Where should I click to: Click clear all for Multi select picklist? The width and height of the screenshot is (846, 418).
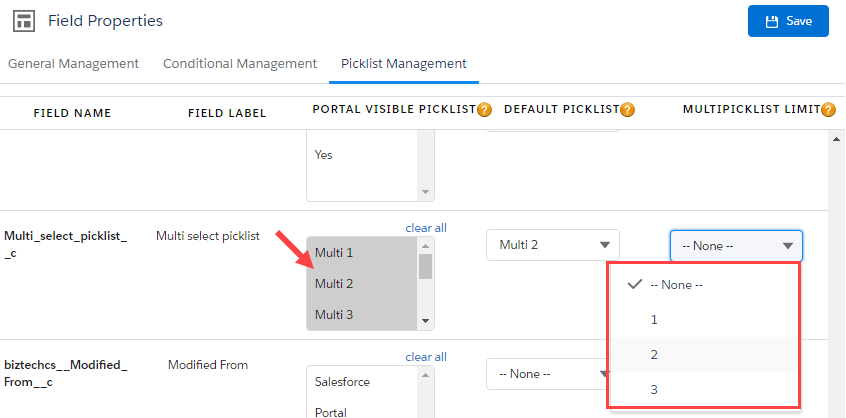[x=425, y=228]
